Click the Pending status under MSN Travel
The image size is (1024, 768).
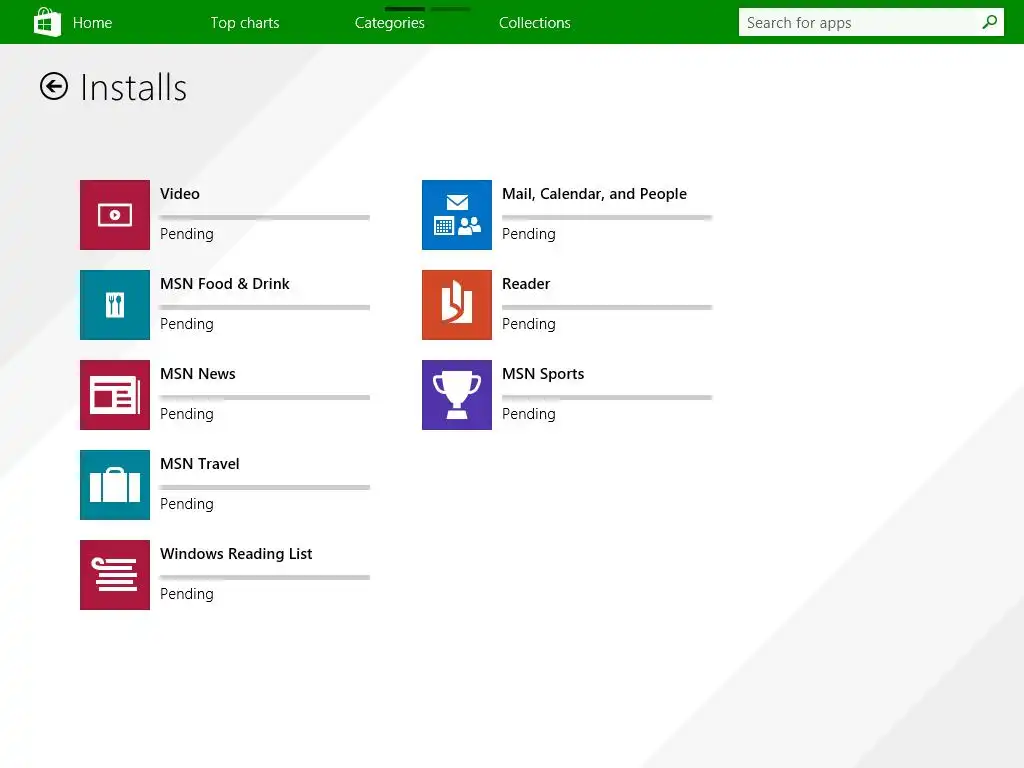[187, 504]
